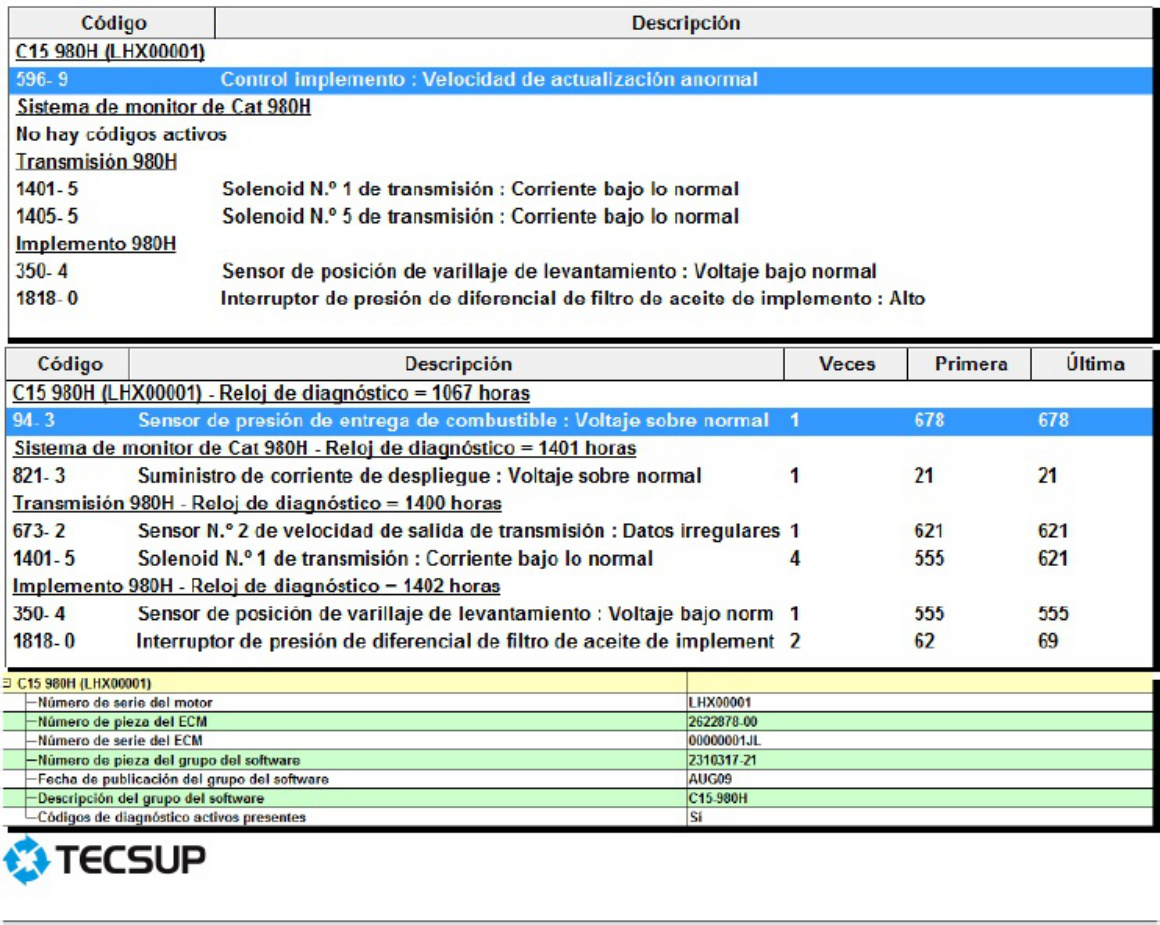
Task: Click the engine serial value LHX00001 in the ECM summary
Action: (x=719, y=703)
